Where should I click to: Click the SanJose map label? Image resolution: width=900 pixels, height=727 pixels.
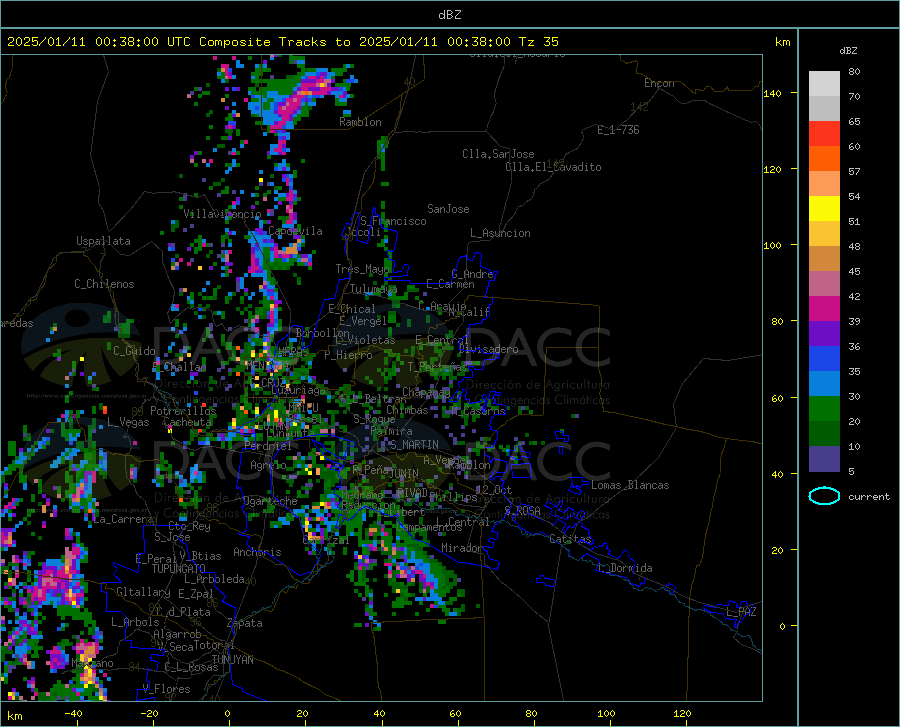click(448, 209)
